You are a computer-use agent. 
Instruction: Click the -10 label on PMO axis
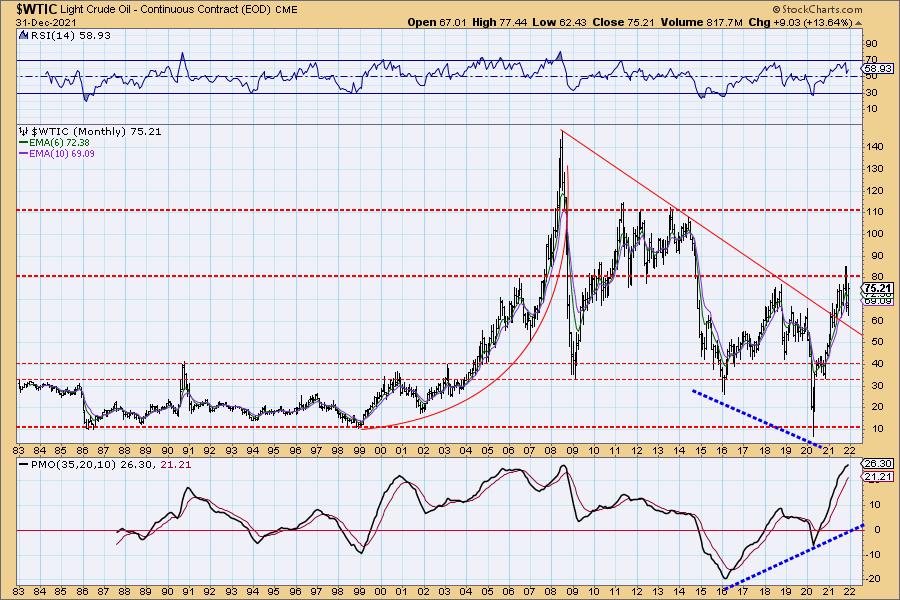click(872, 555)
